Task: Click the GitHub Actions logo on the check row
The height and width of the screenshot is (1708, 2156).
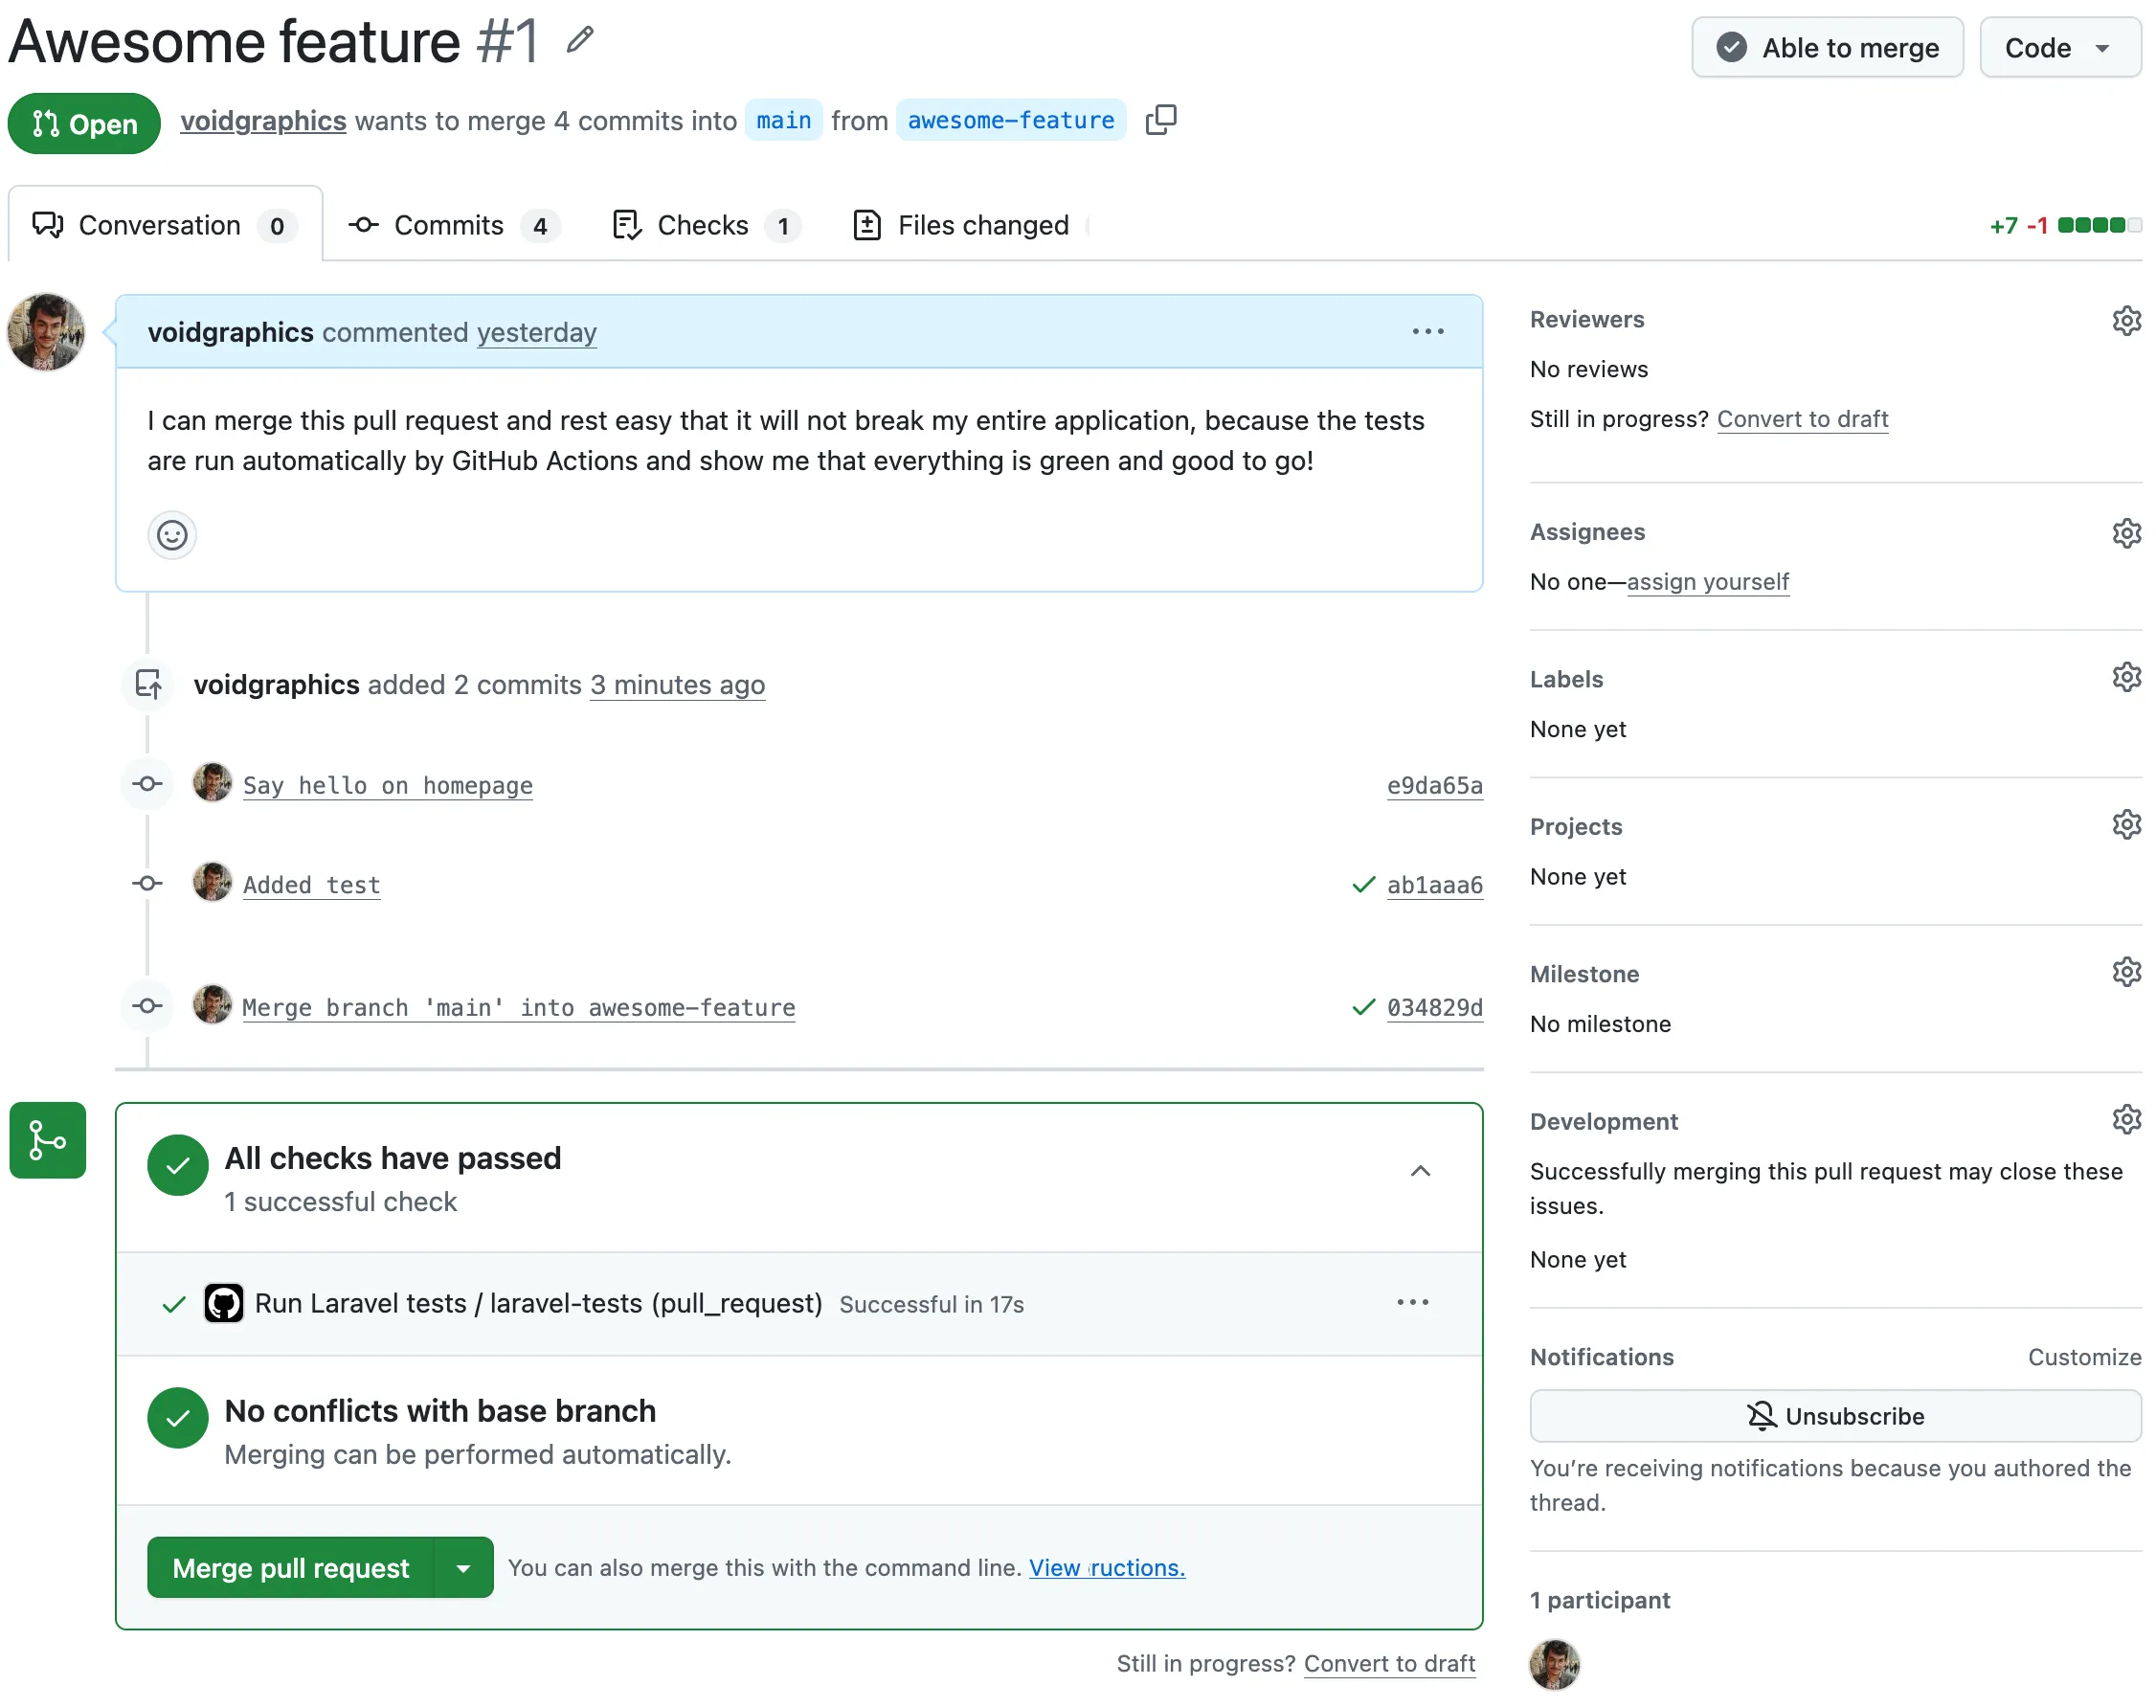Action: click(224, 1303)
